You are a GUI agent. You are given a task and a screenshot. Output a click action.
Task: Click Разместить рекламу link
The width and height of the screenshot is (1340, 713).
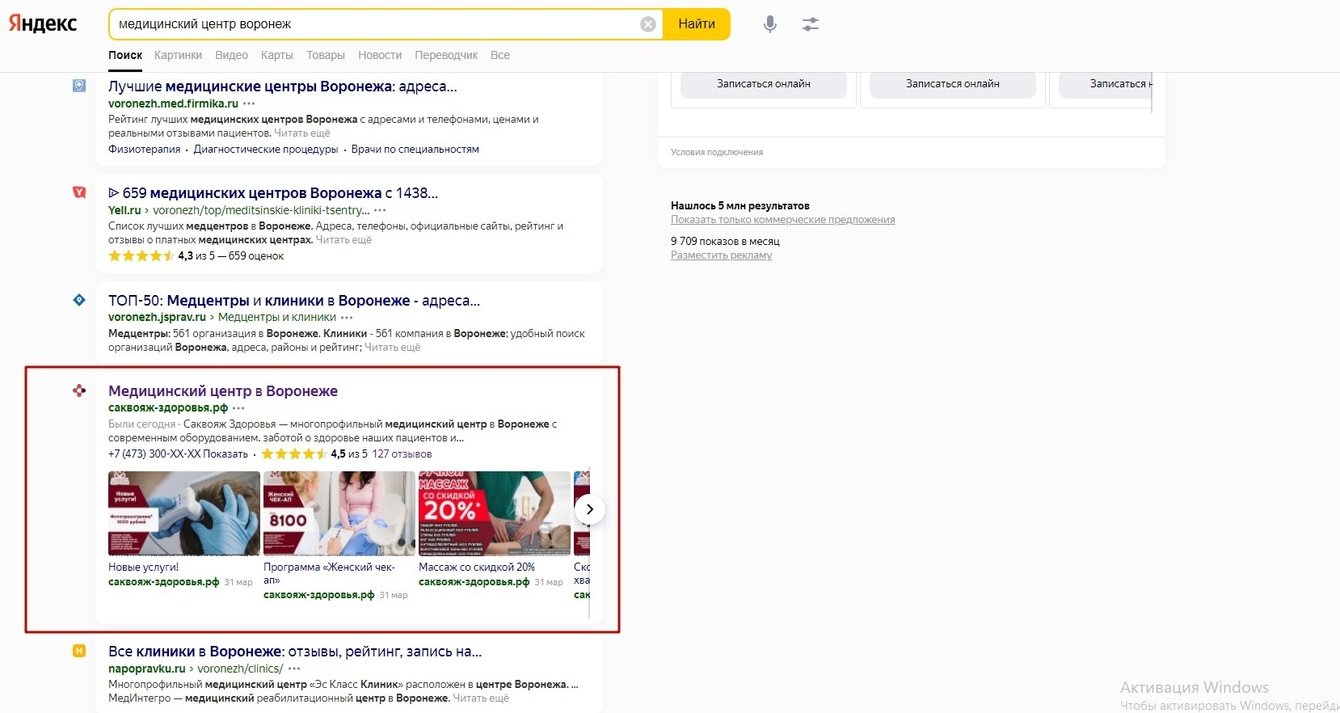[722, 255]
